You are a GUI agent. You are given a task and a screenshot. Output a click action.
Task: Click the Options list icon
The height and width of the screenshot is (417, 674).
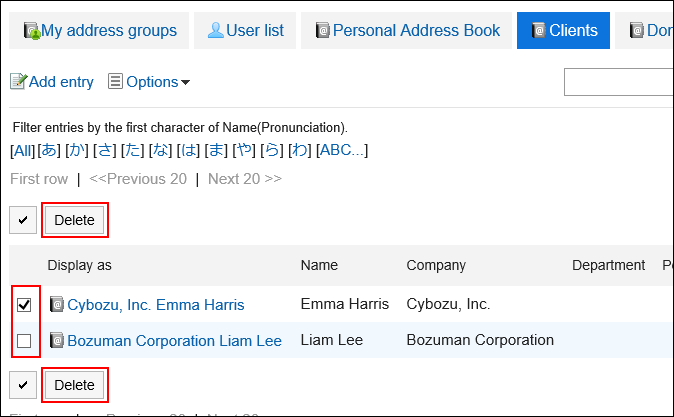115,82
